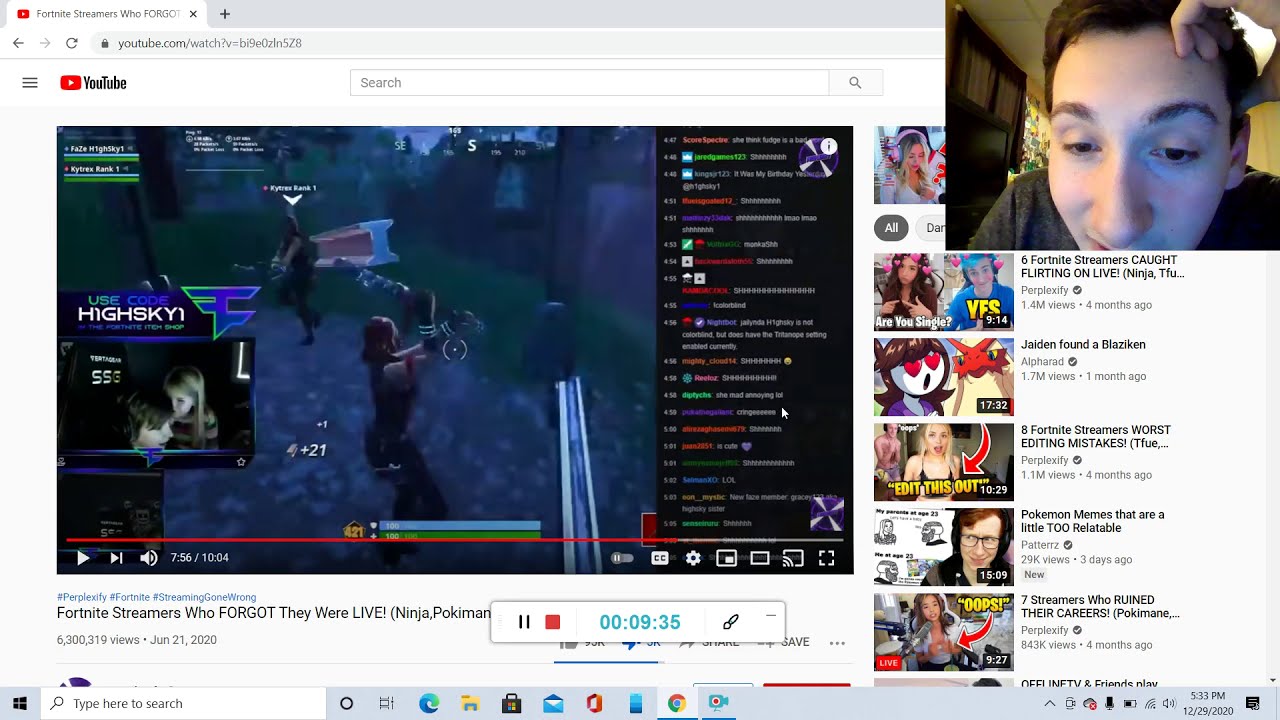Click the YouTube search input field

pyautogui.click(x=590, y=83)
